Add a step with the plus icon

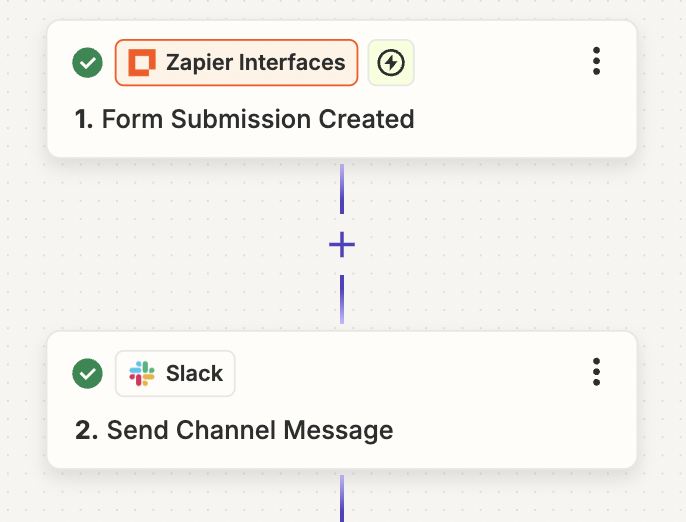coord(342,245)
